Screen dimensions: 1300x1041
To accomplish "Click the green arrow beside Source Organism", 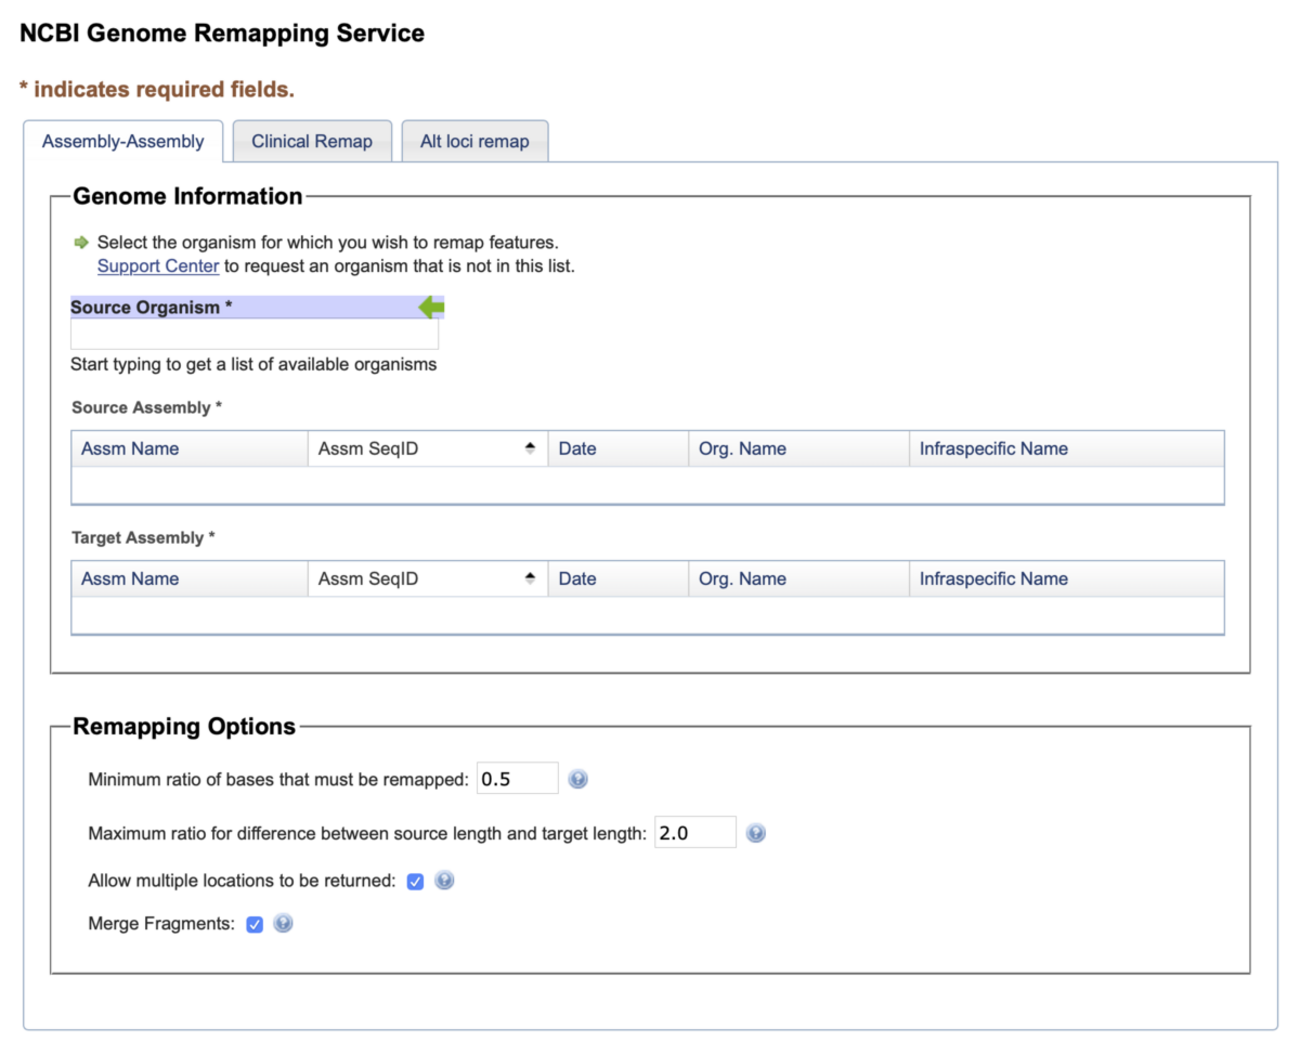I will [431, 307].
